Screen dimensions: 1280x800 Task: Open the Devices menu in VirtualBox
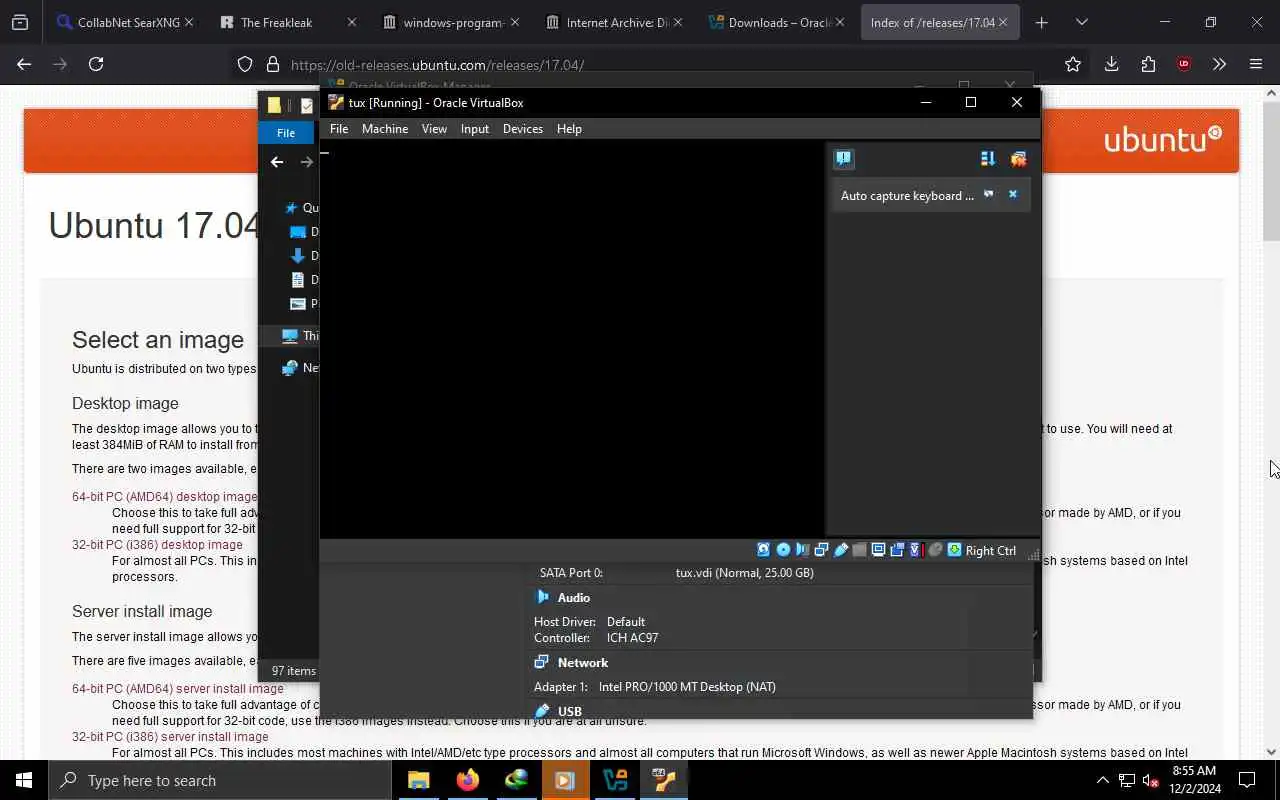(523, 129)
